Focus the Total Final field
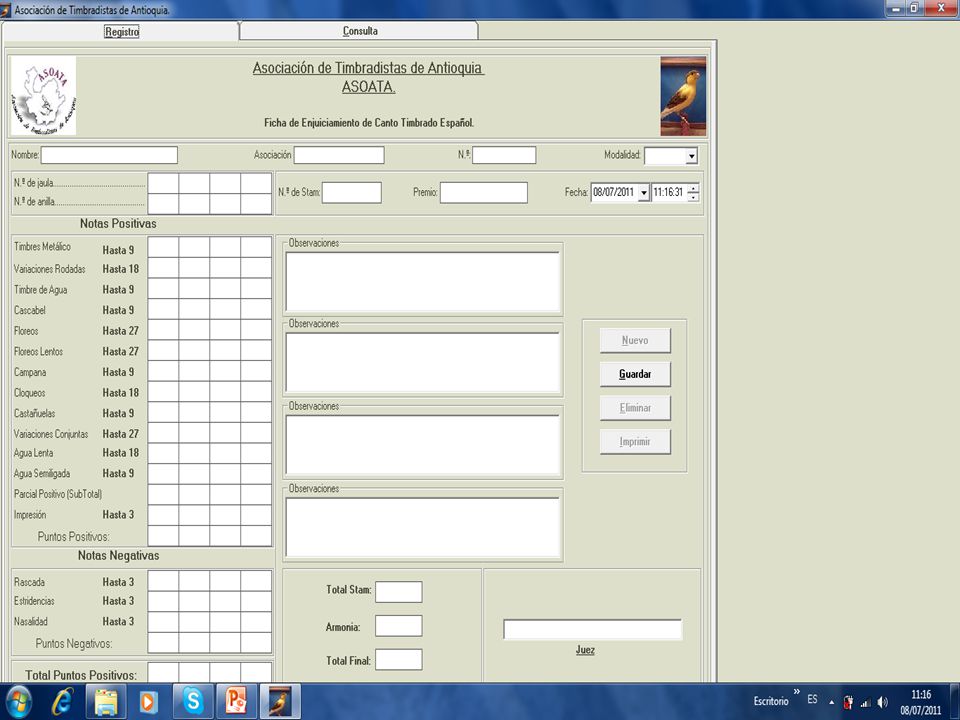Screen dimensions: 960x720 tap(399, 659)
